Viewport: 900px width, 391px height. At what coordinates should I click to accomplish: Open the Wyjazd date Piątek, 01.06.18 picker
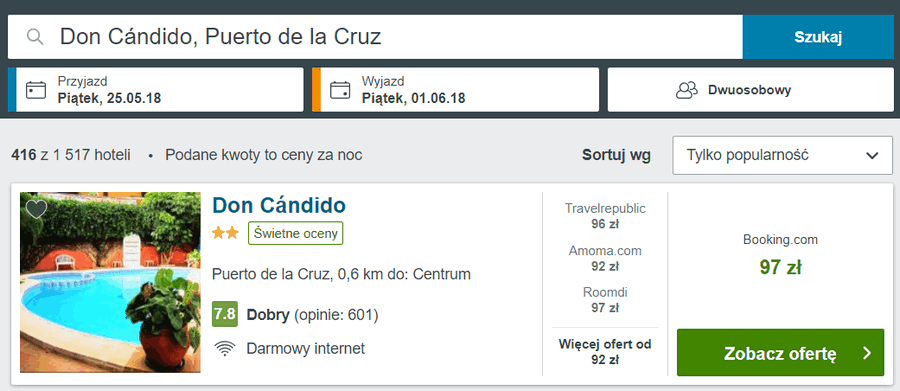click(455, 90)
